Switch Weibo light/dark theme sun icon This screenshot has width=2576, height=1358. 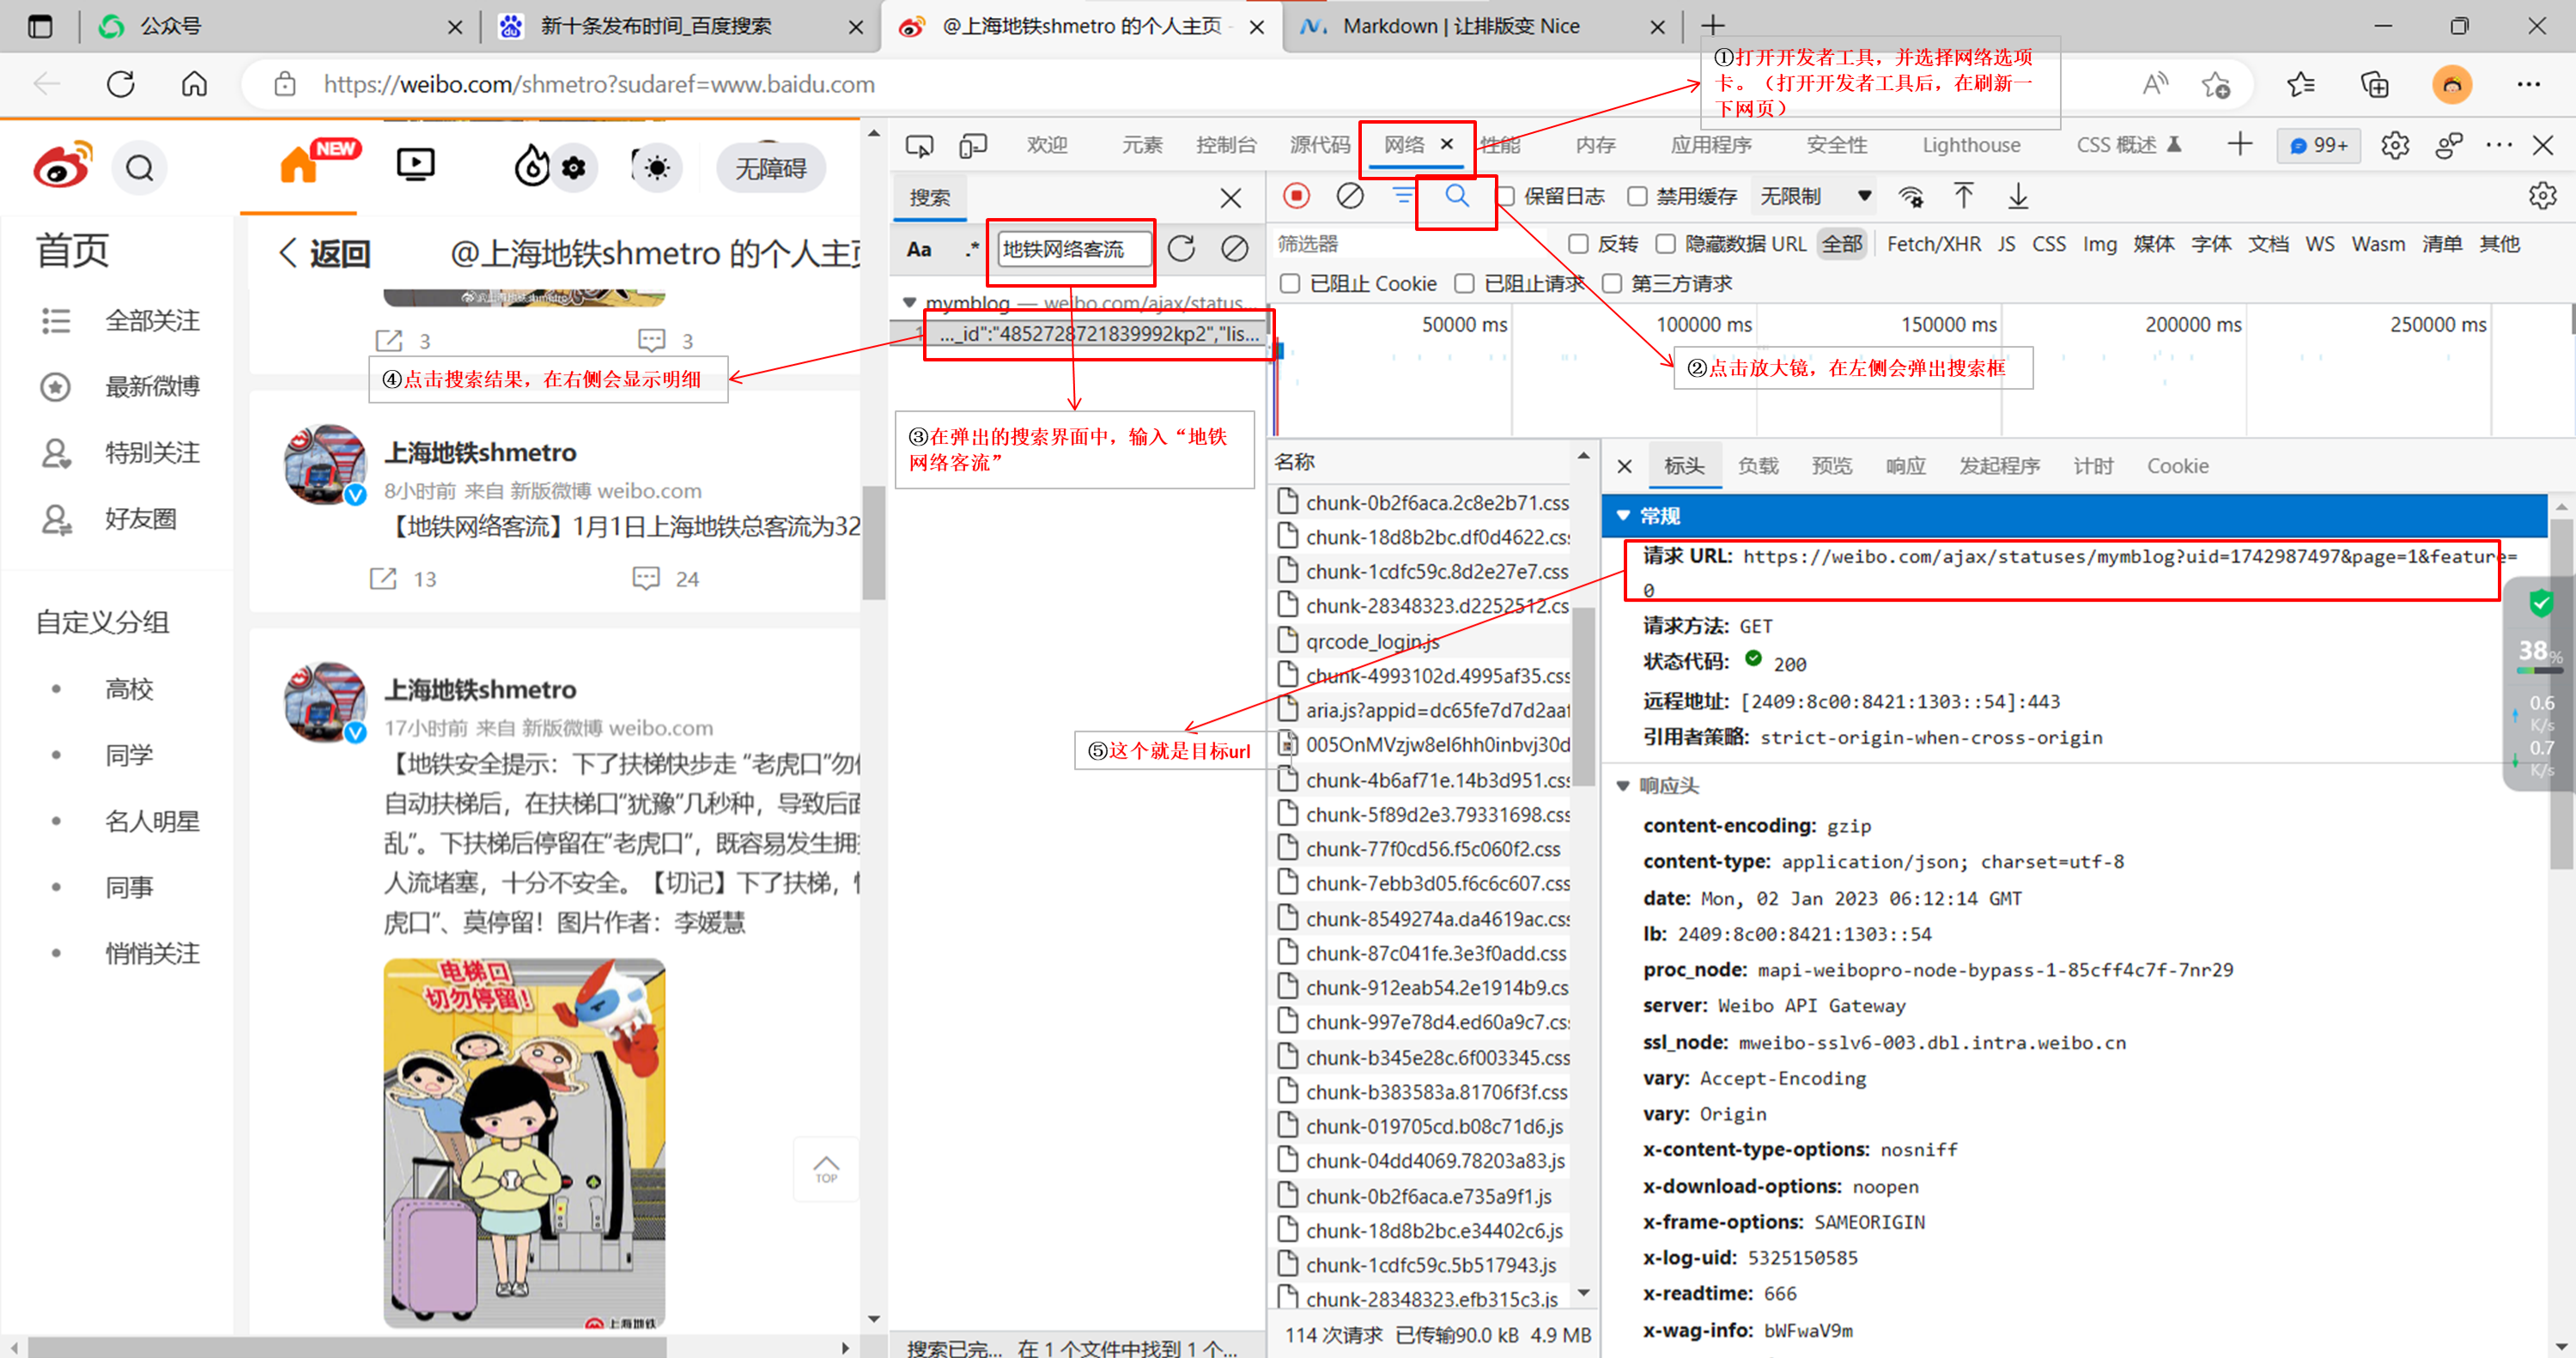pyautogui.click(x=656, y=168)
